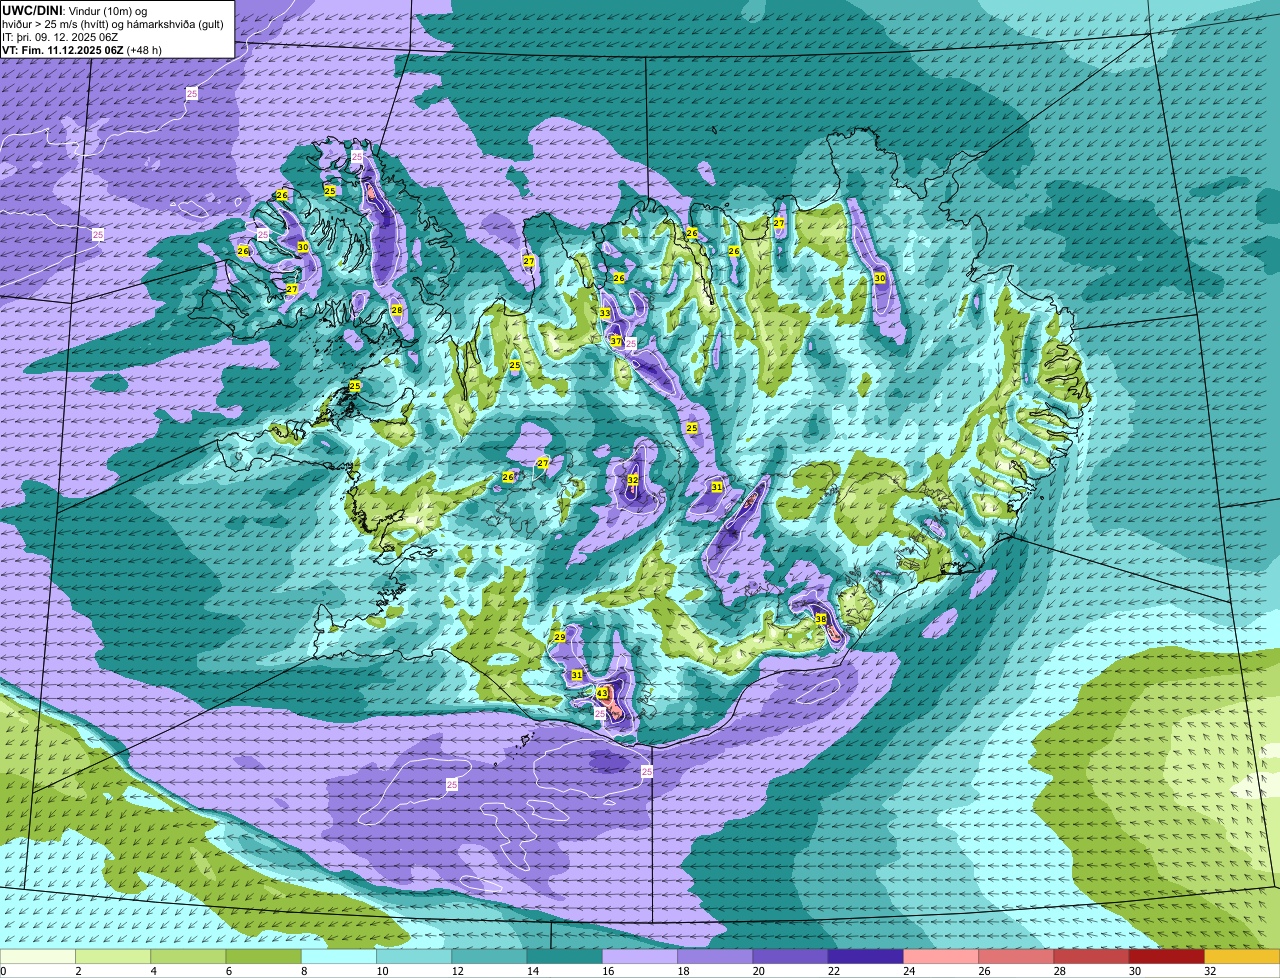
Task: Pick the 4–6 green legend swatch
Action: click(188, 956)
